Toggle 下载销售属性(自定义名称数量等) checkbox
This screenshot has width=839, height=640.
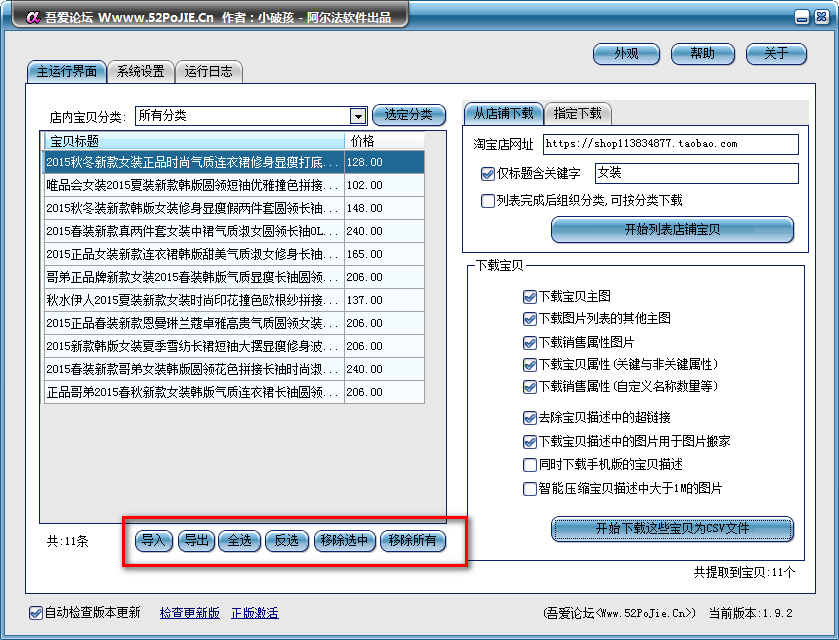[x=529, y=387]
